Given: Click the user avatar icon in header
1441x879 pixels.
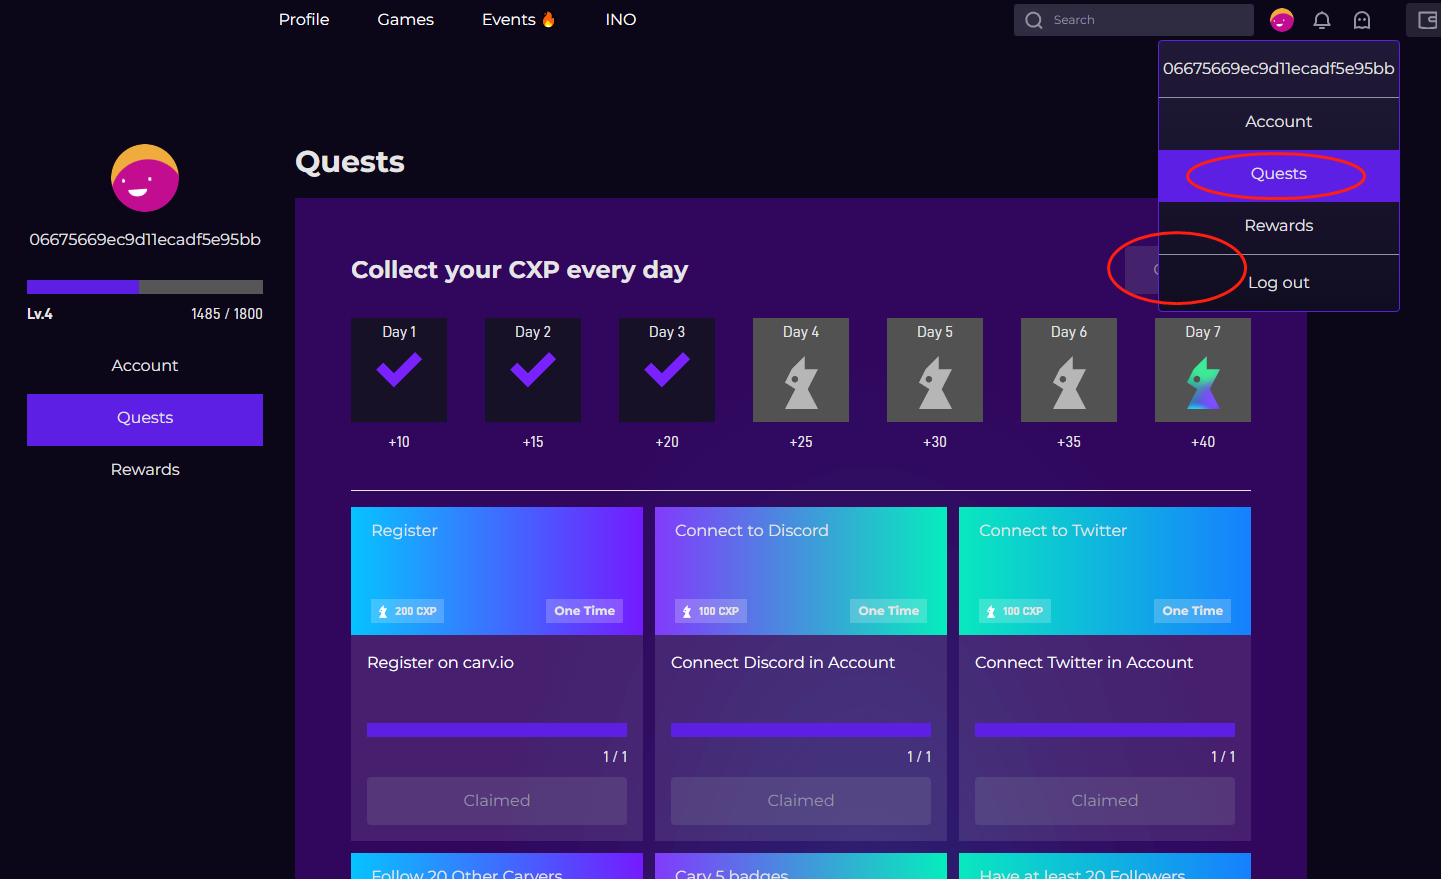Looking at the screenshot, I should pyautogui.click(x=1281, y=20).
